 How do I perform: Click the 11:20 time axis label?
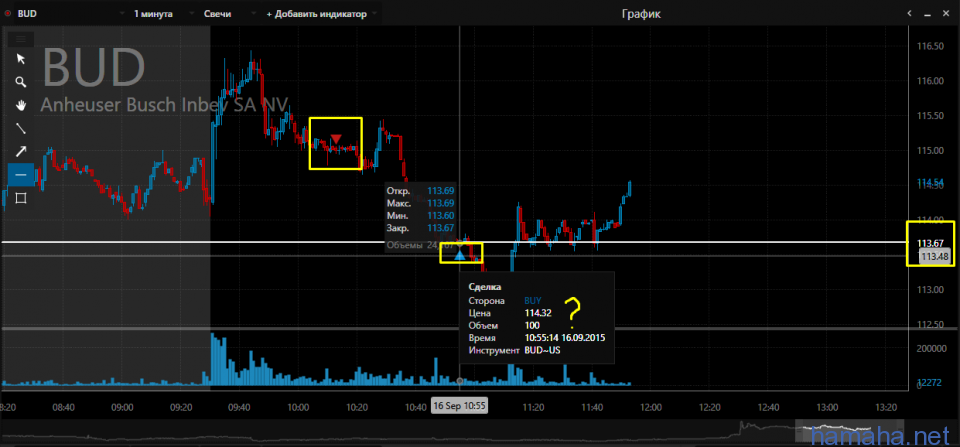pos(533,407)
